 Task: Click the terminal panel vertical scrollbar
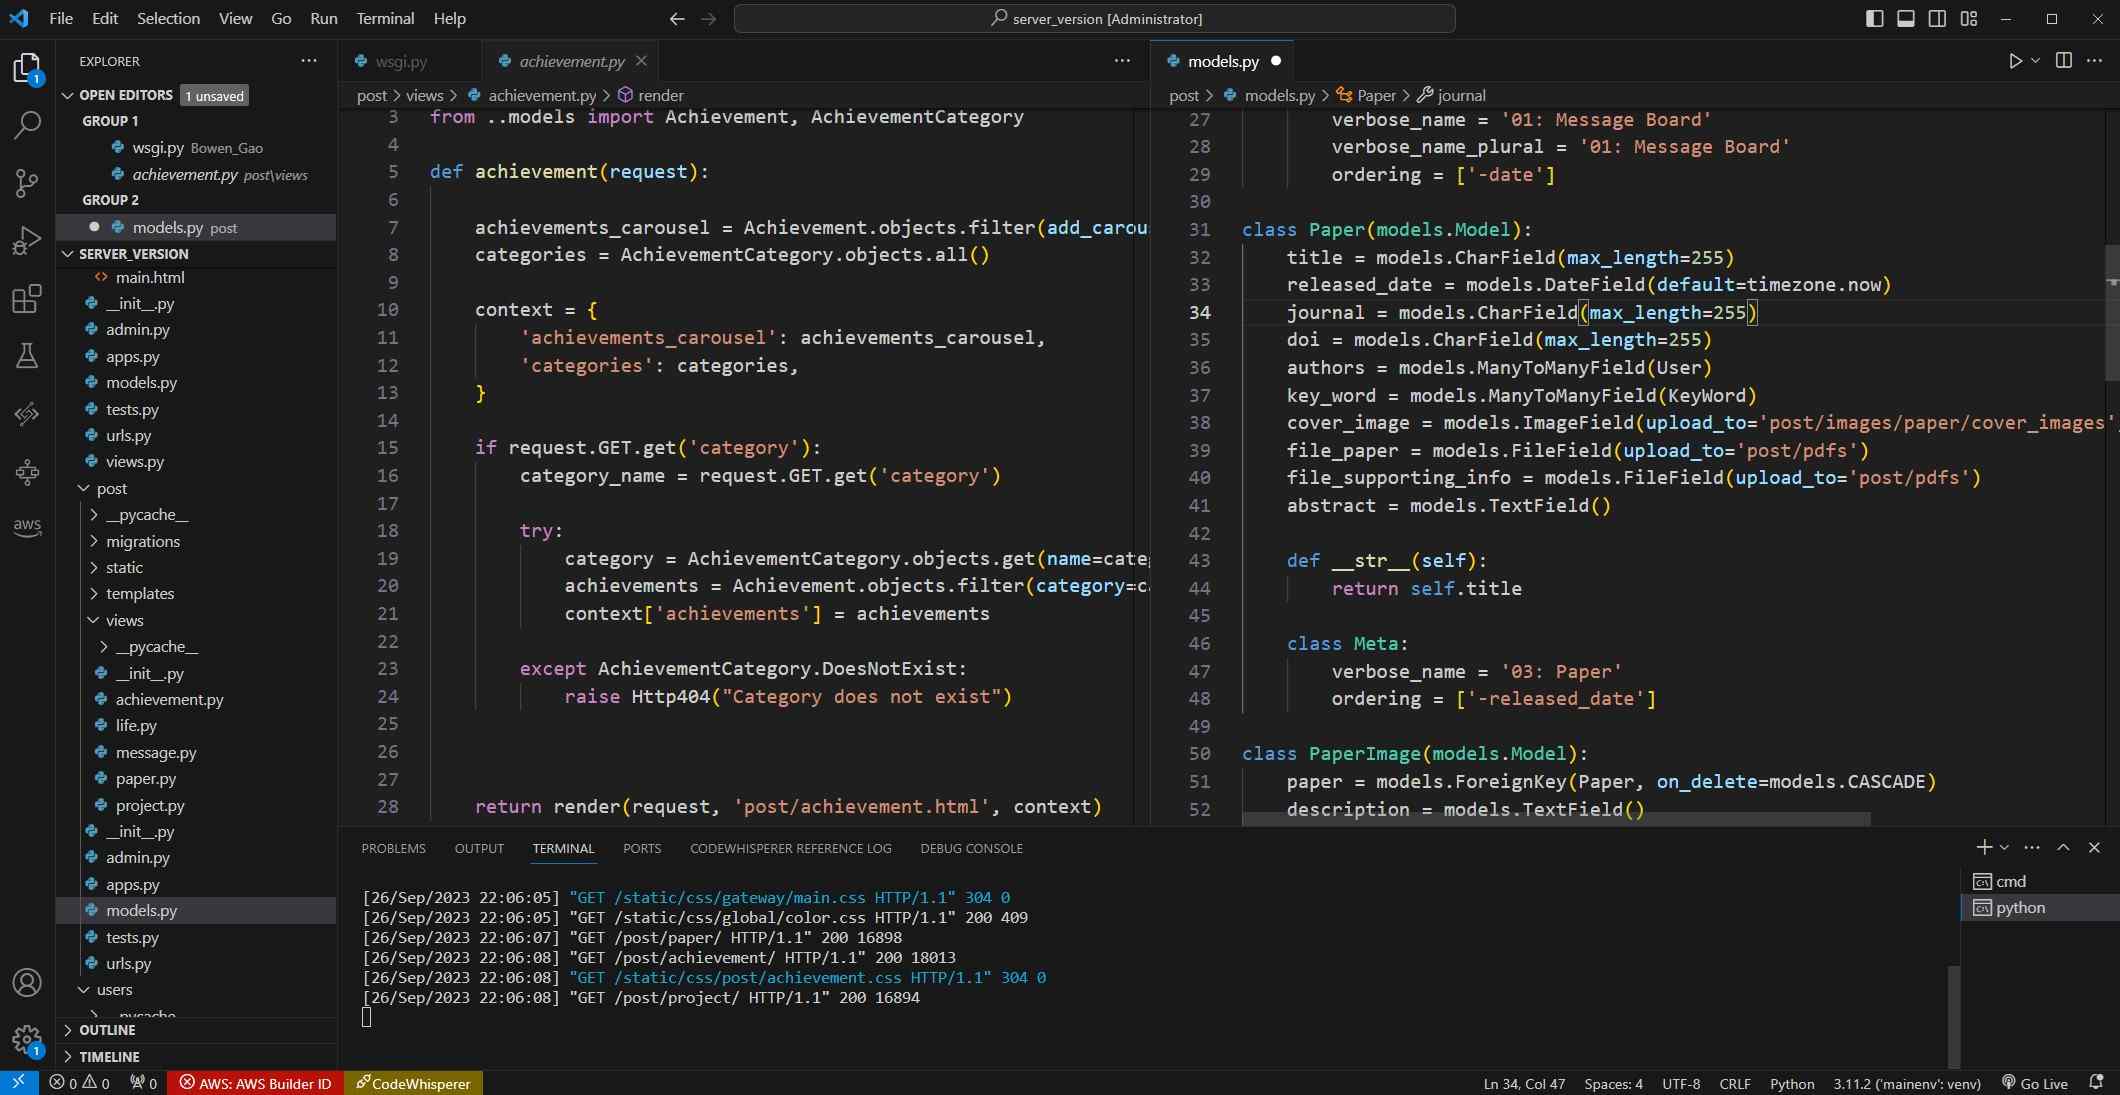point(1955,1015)
